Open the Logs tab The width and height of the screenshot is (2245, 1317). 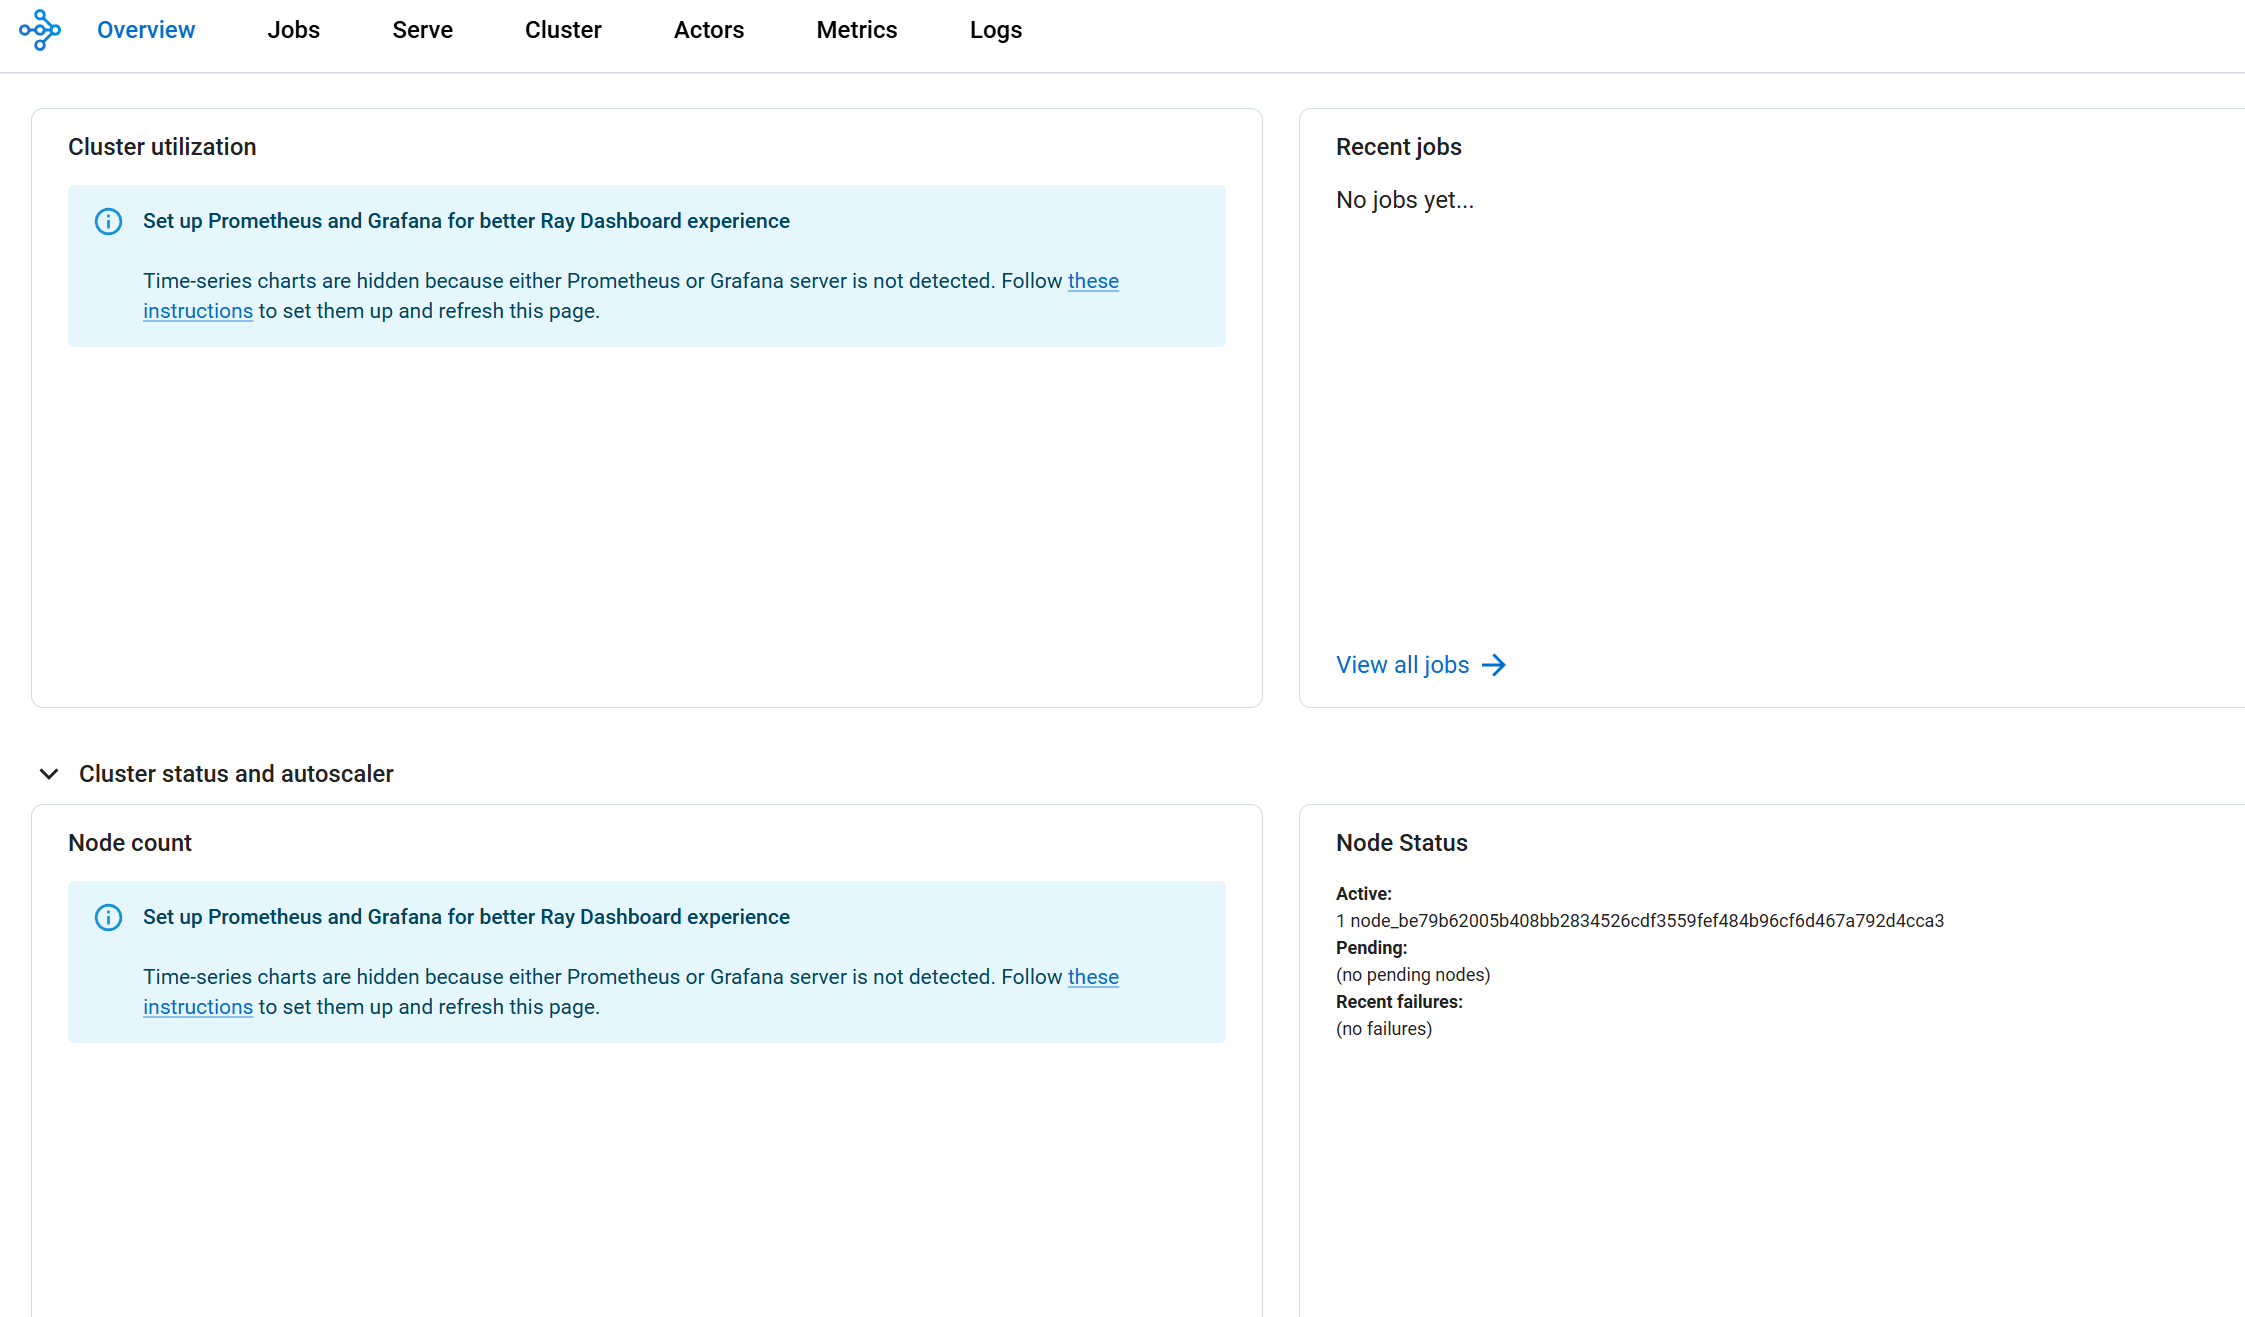(995, 30)
